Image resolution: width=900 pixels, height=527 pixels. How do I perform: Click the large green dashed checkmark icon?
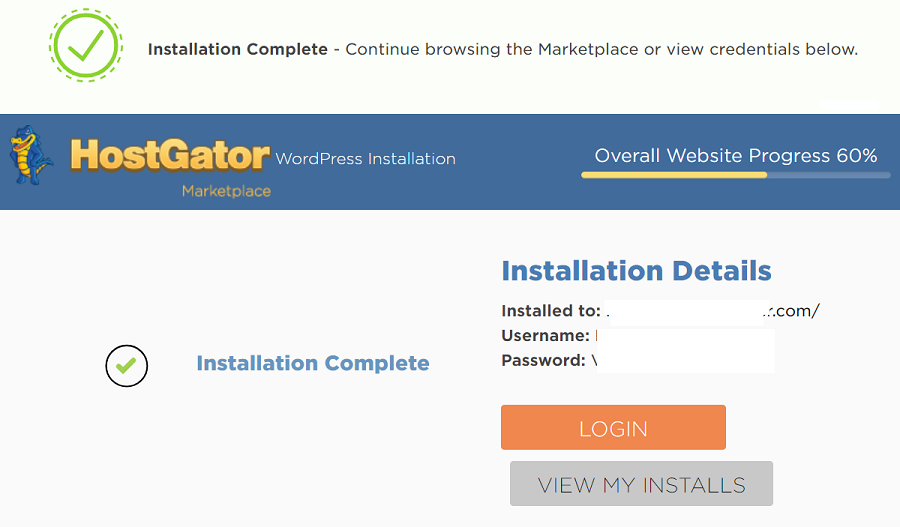tap(86, 45)
